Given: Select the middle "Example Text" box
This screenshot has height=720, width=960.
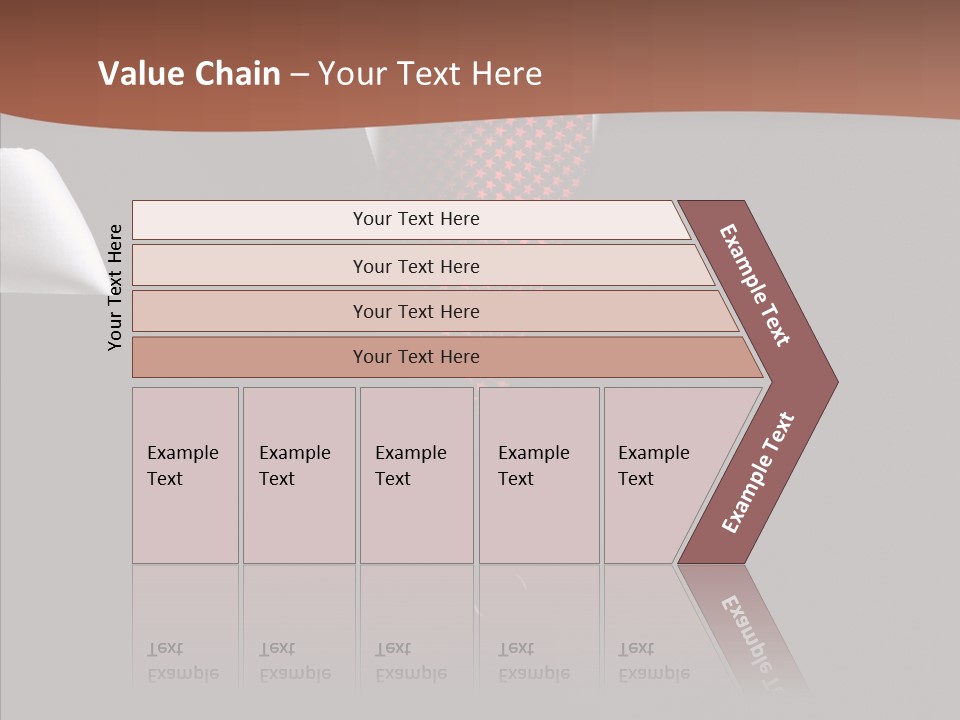Looking at the screenshot, I should [416, 475].
